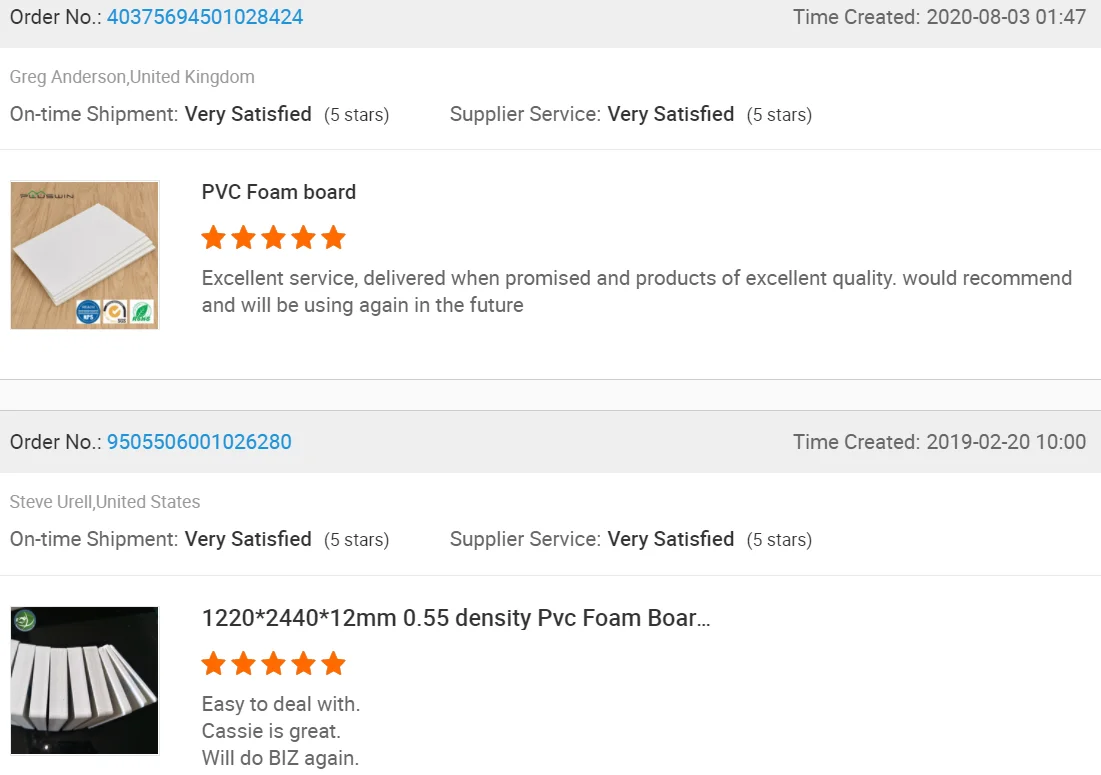Click reviewer name Steve Urell, United States

[105, 502]
